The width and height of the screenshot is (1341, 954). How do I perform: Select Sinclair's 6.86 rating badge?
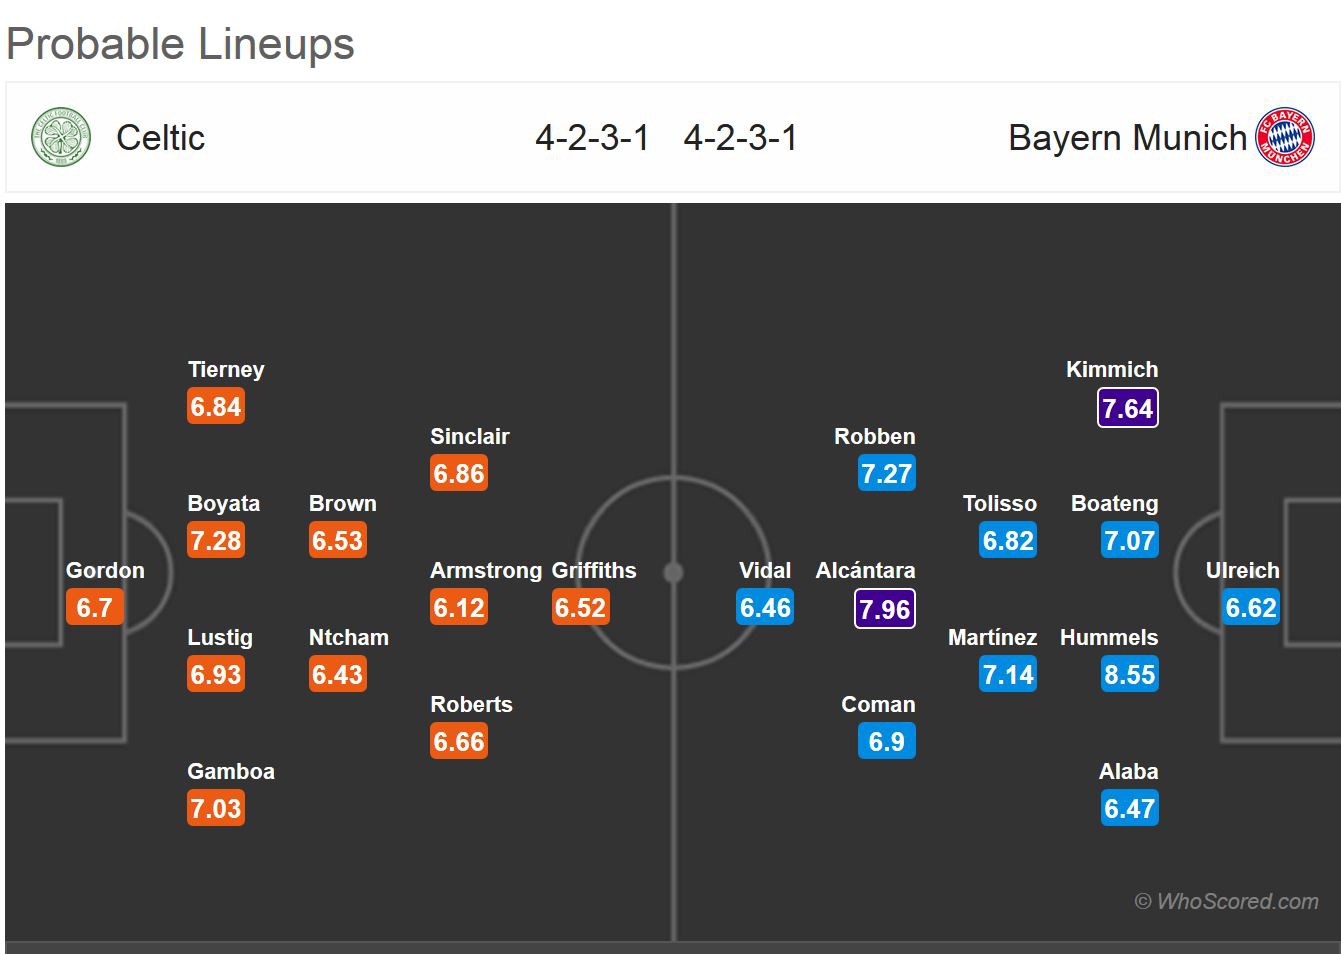coord(459,474)
